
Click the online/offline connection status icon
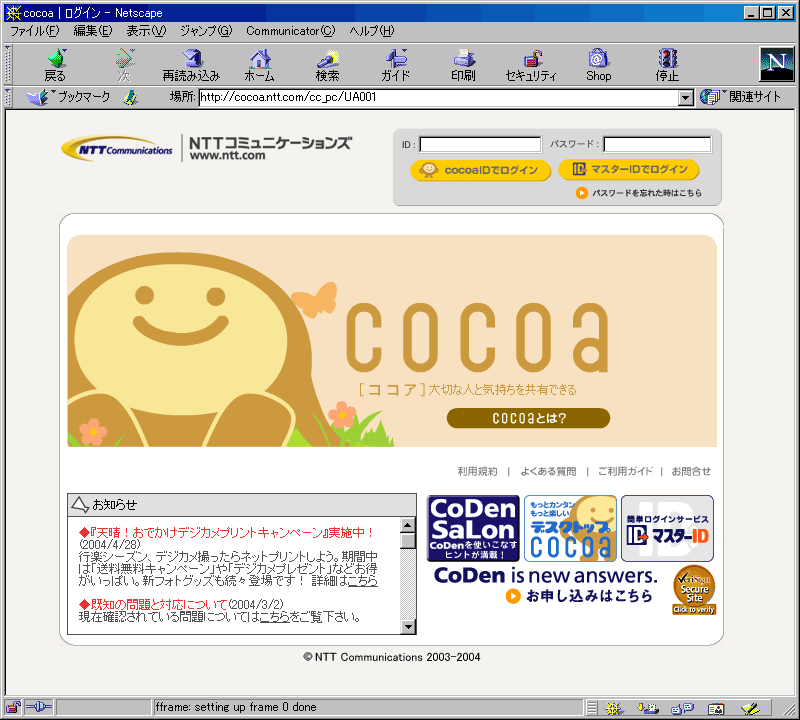39,707
